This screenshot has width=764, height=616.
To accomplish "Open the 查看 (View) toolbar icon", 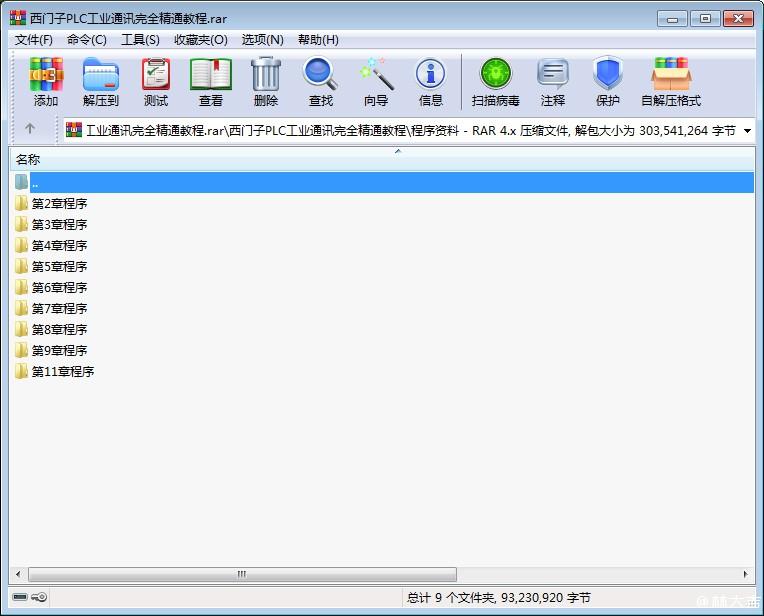I will (x=211, y=82).
